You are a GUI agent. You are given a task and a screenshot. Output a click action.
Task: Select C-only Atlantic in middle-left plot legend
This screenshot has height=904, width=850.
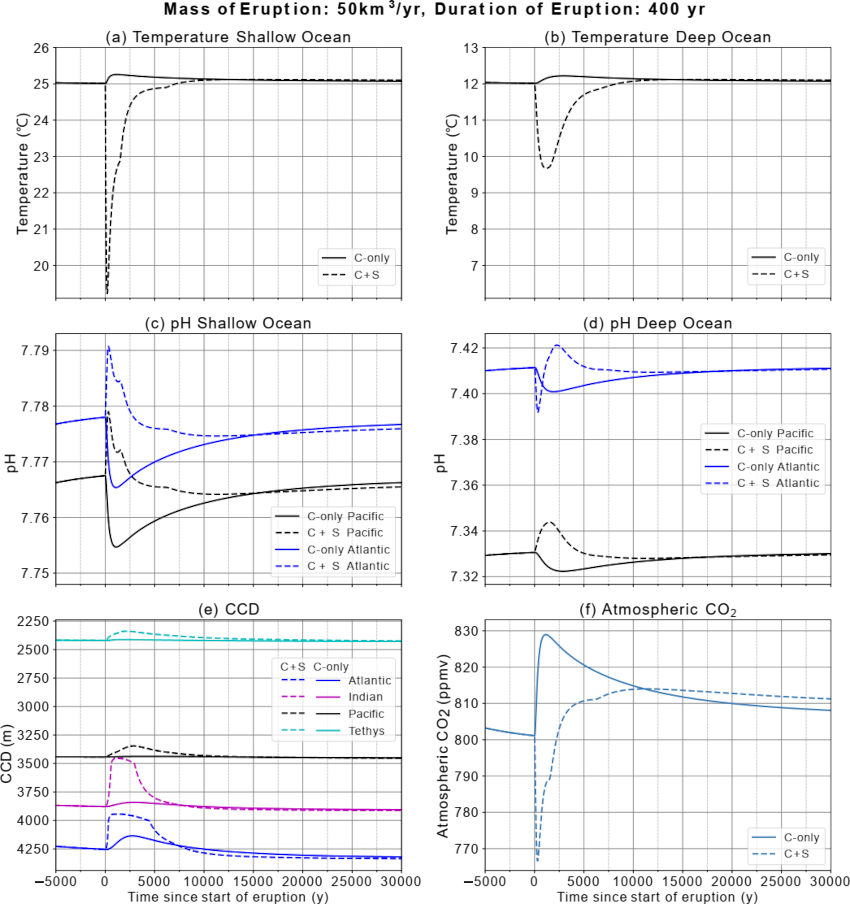pyautogui.click(x=347, y=550)
